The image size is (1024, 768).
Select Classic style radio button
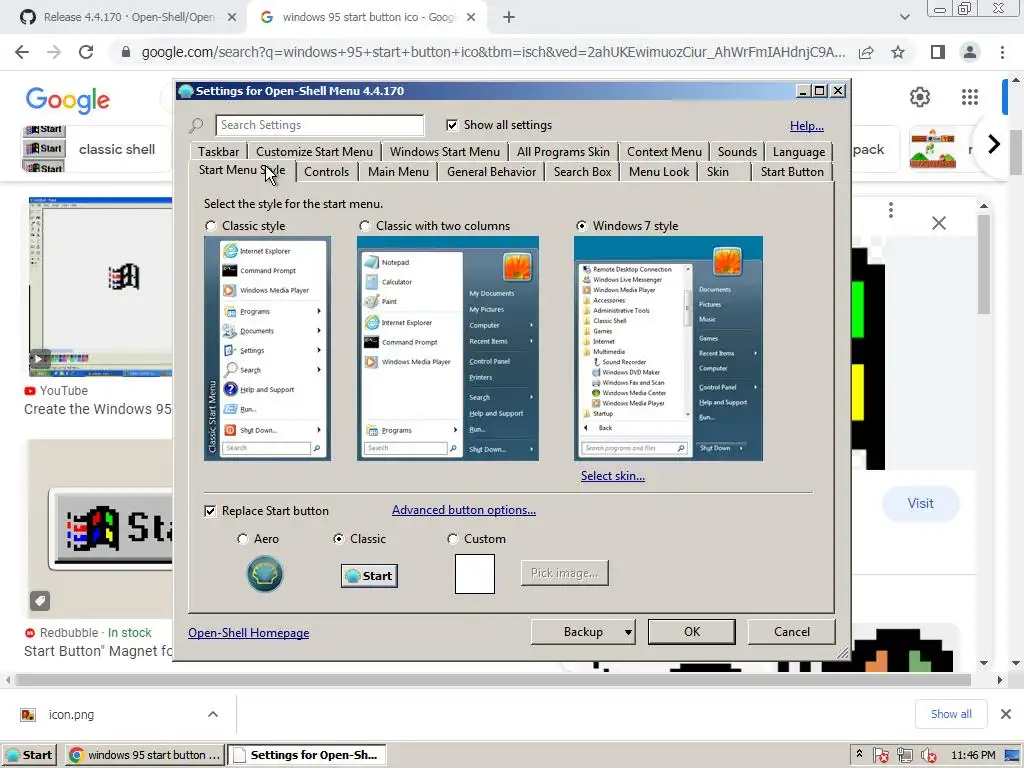210,226
